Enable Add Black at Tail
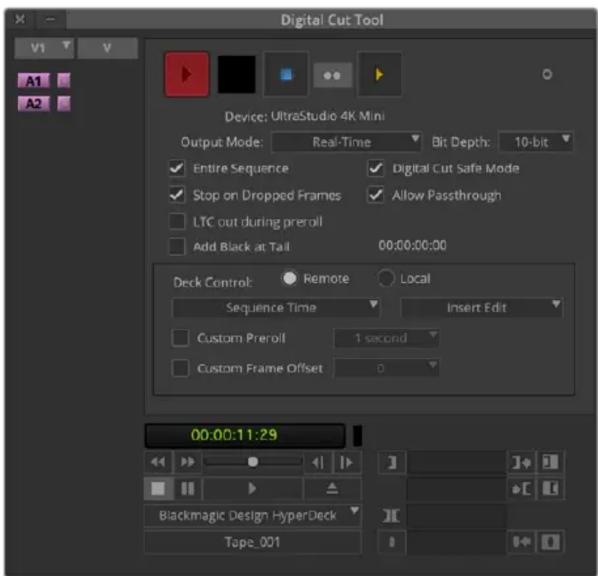 tap(177, 247)
